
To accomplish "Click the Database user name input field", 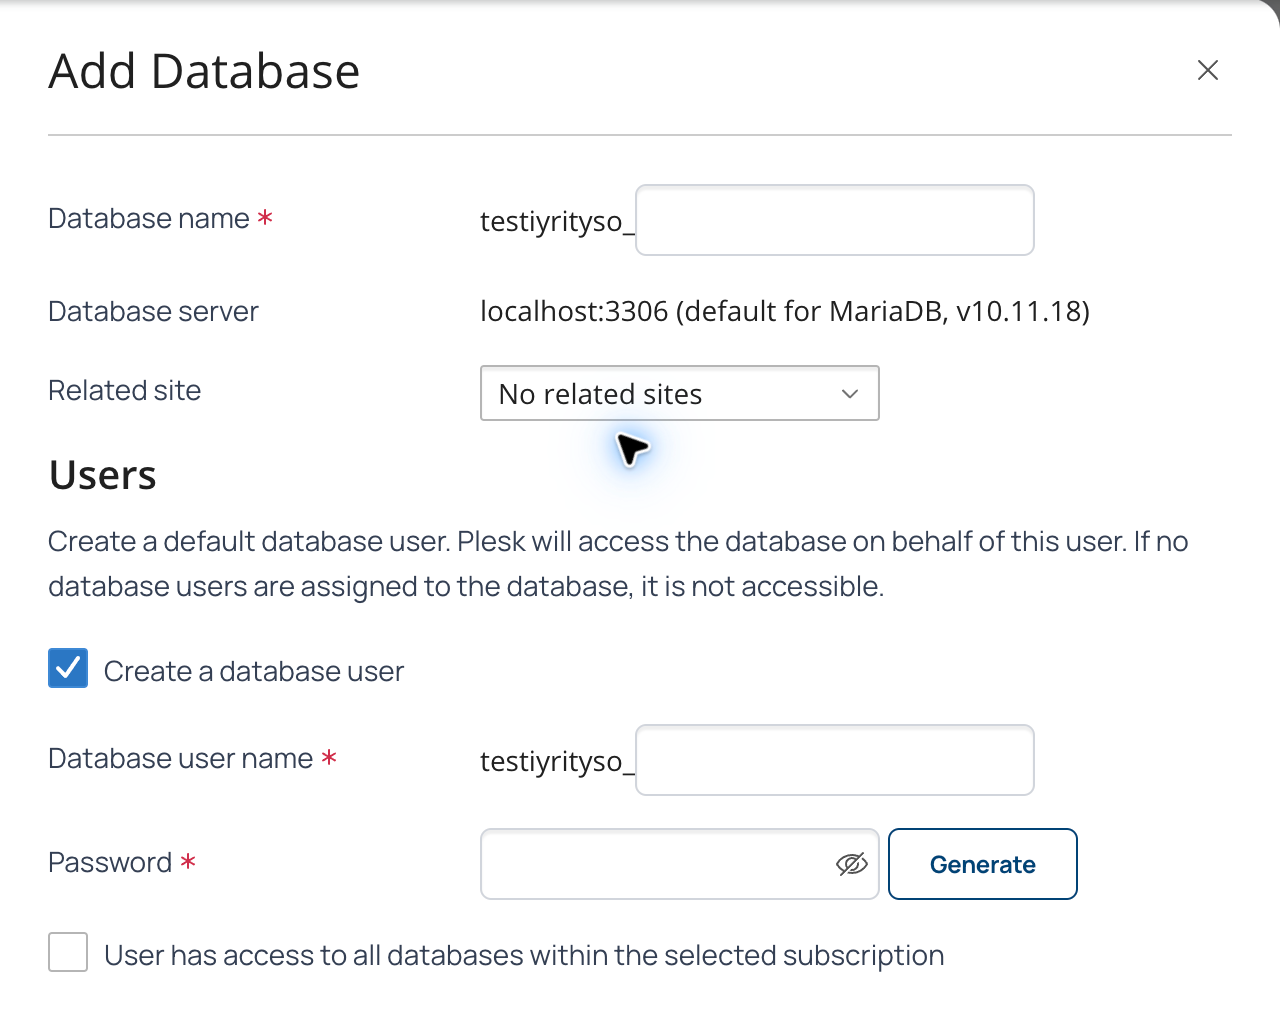I will pos(835,760).
